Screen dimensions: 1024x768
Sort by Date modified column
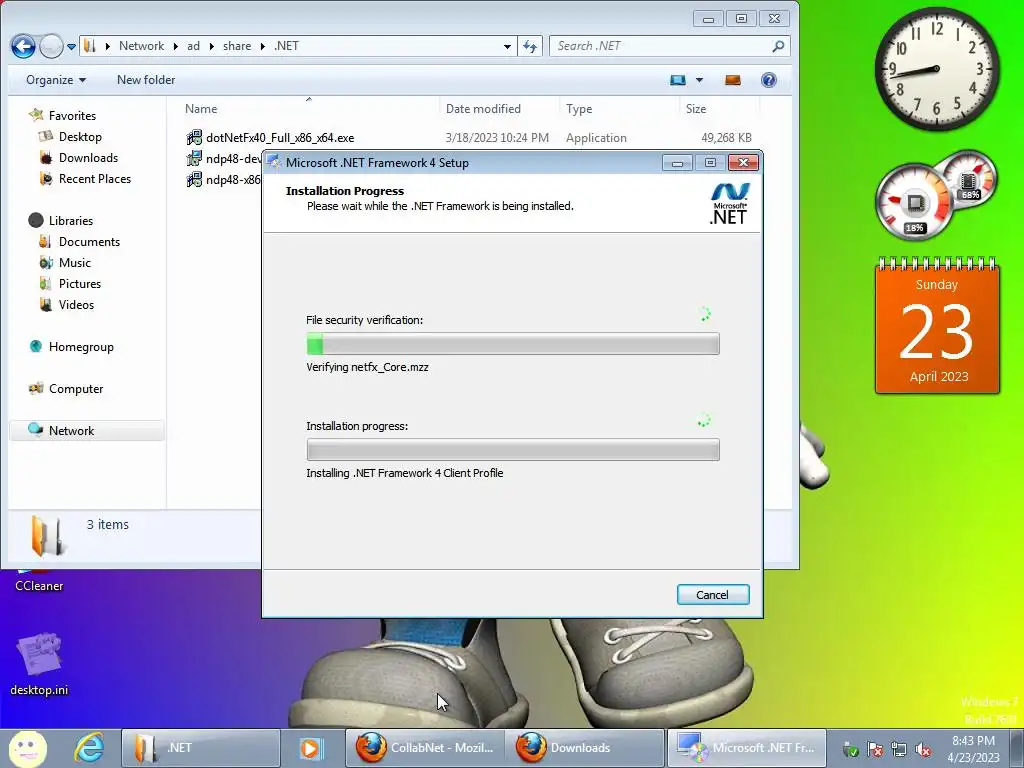[x=483, y=108]
